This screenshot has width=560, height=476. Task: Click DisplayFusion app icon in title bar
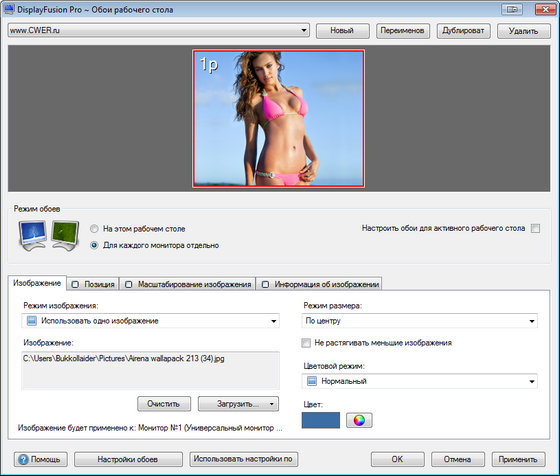coord(9,9)
